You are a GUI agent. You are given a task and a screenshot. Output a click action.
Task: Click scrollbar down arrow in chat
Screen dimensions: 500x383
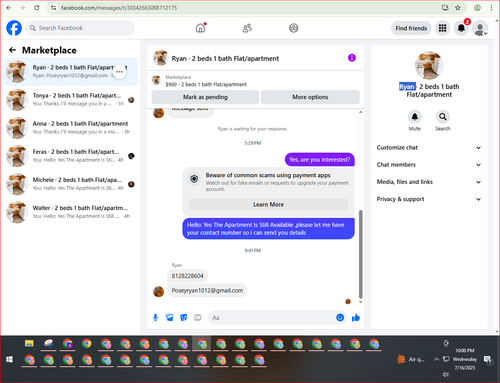pos(360,302)
